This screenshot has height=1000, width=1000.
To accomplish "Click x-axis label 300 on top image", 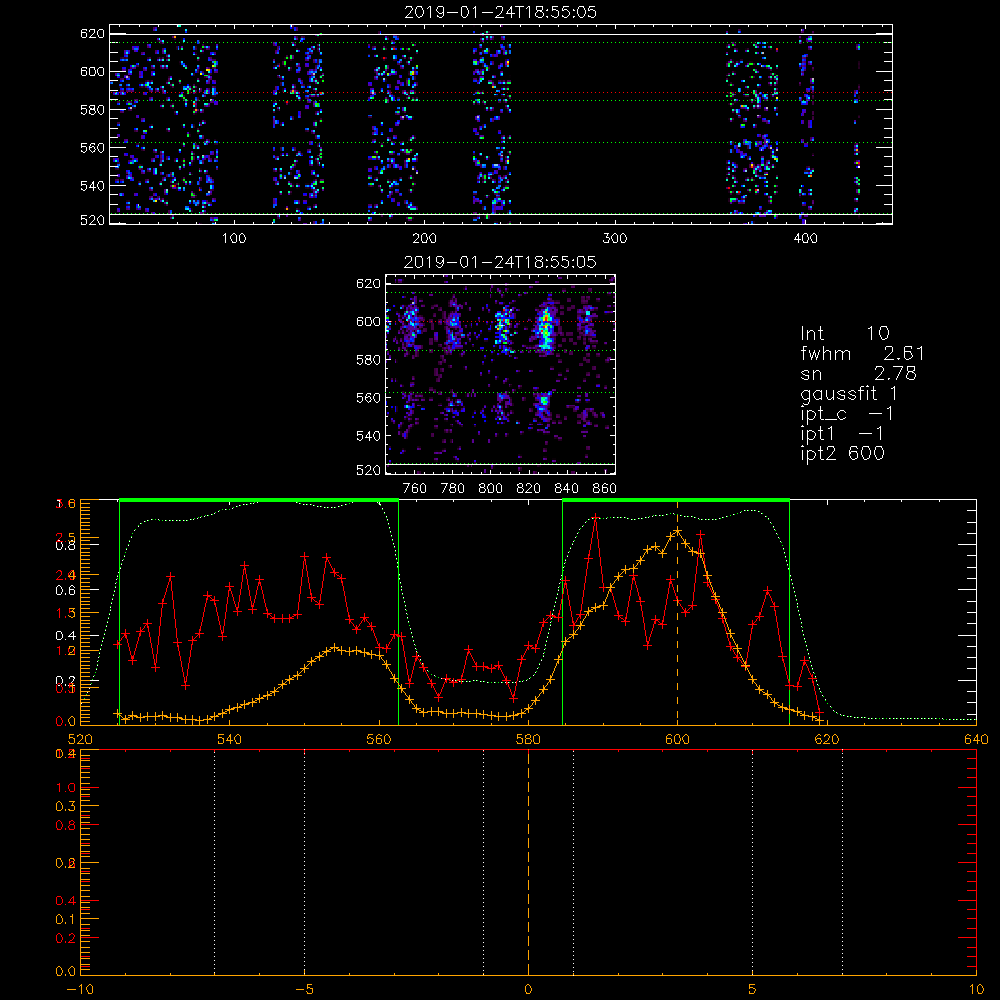I will [x=615, y=239].
